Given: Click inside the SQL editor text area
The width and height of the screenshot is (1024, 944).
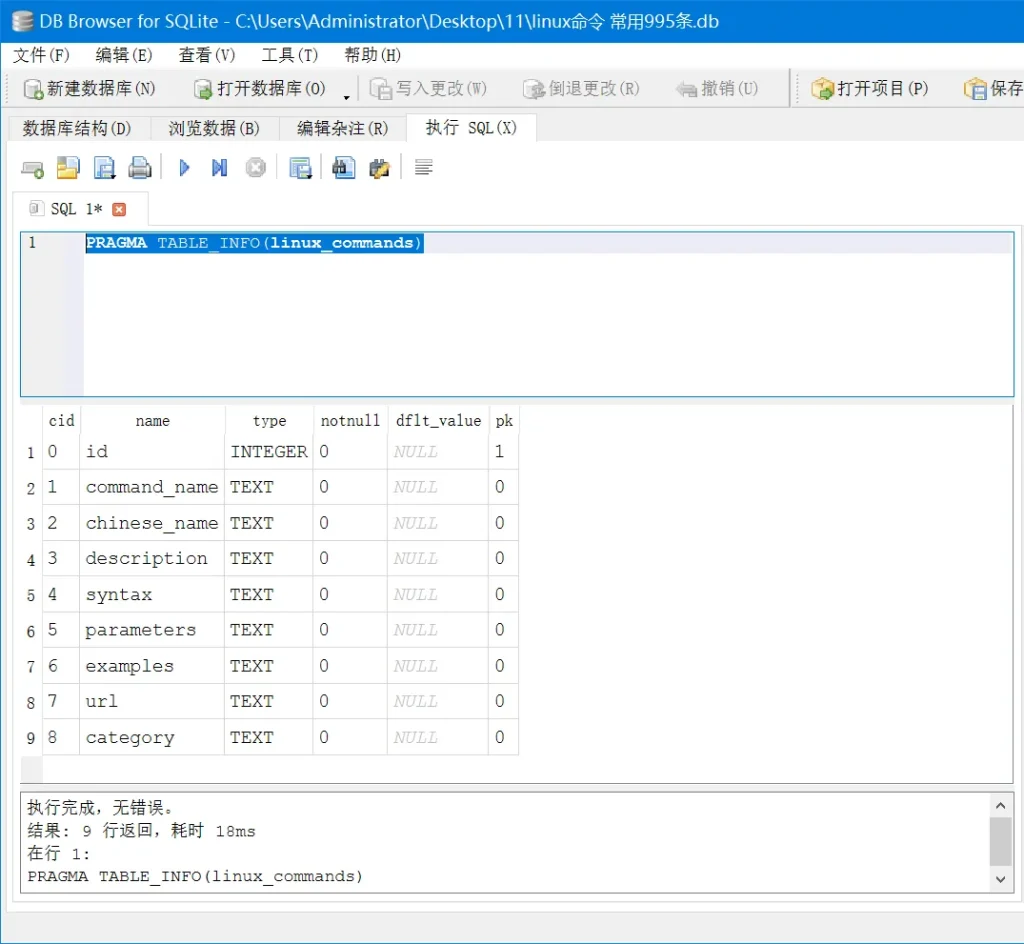Looking at the screenshot, I should 547,313.
